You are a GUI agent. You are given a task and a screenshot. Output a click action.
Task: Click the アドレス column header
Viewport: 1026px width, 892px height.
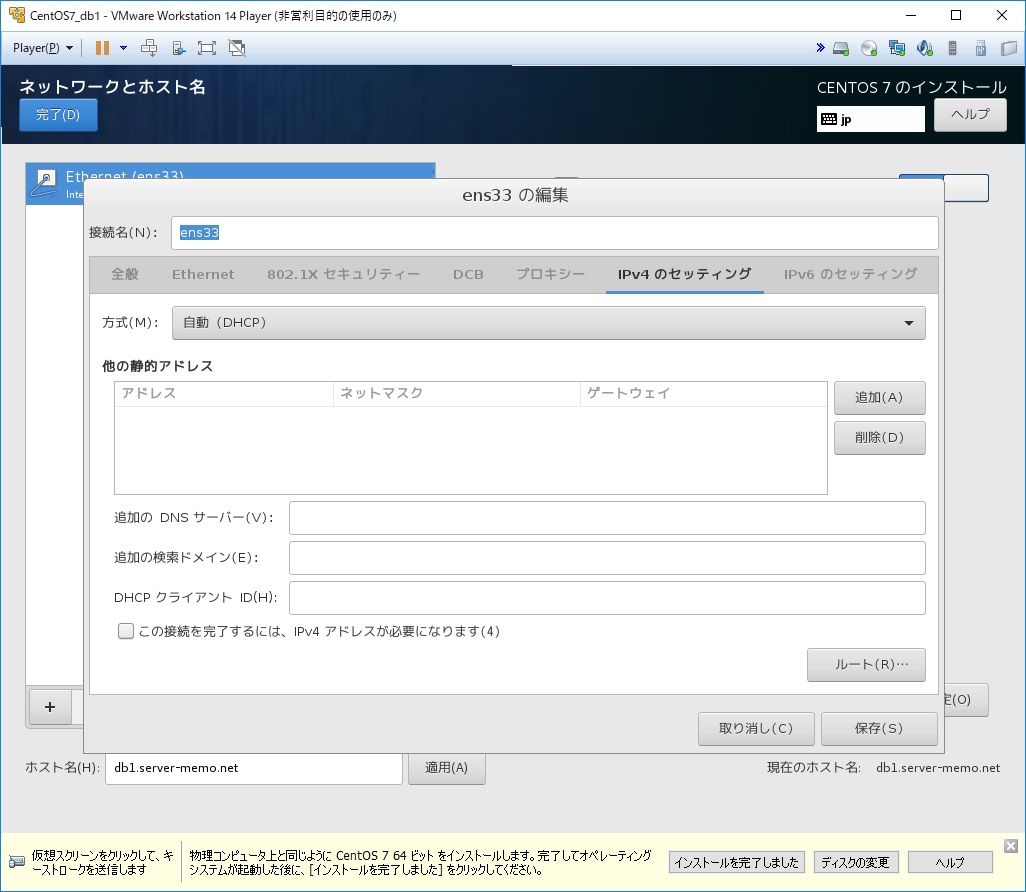(x=224, y=393)
